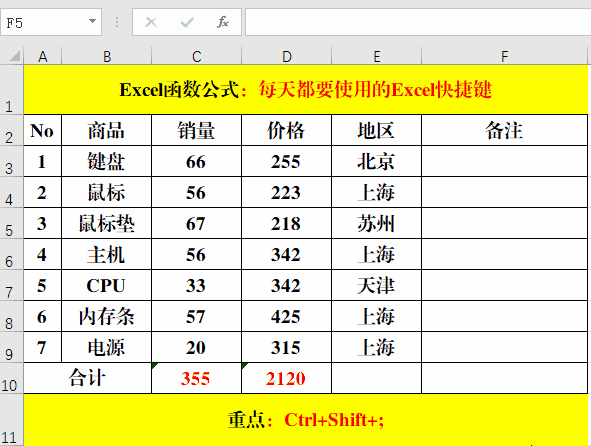Viewport: 591px width, 446px height.
Task: Select row 2 header
Action: pyautogui.click(x=11, y=130)
